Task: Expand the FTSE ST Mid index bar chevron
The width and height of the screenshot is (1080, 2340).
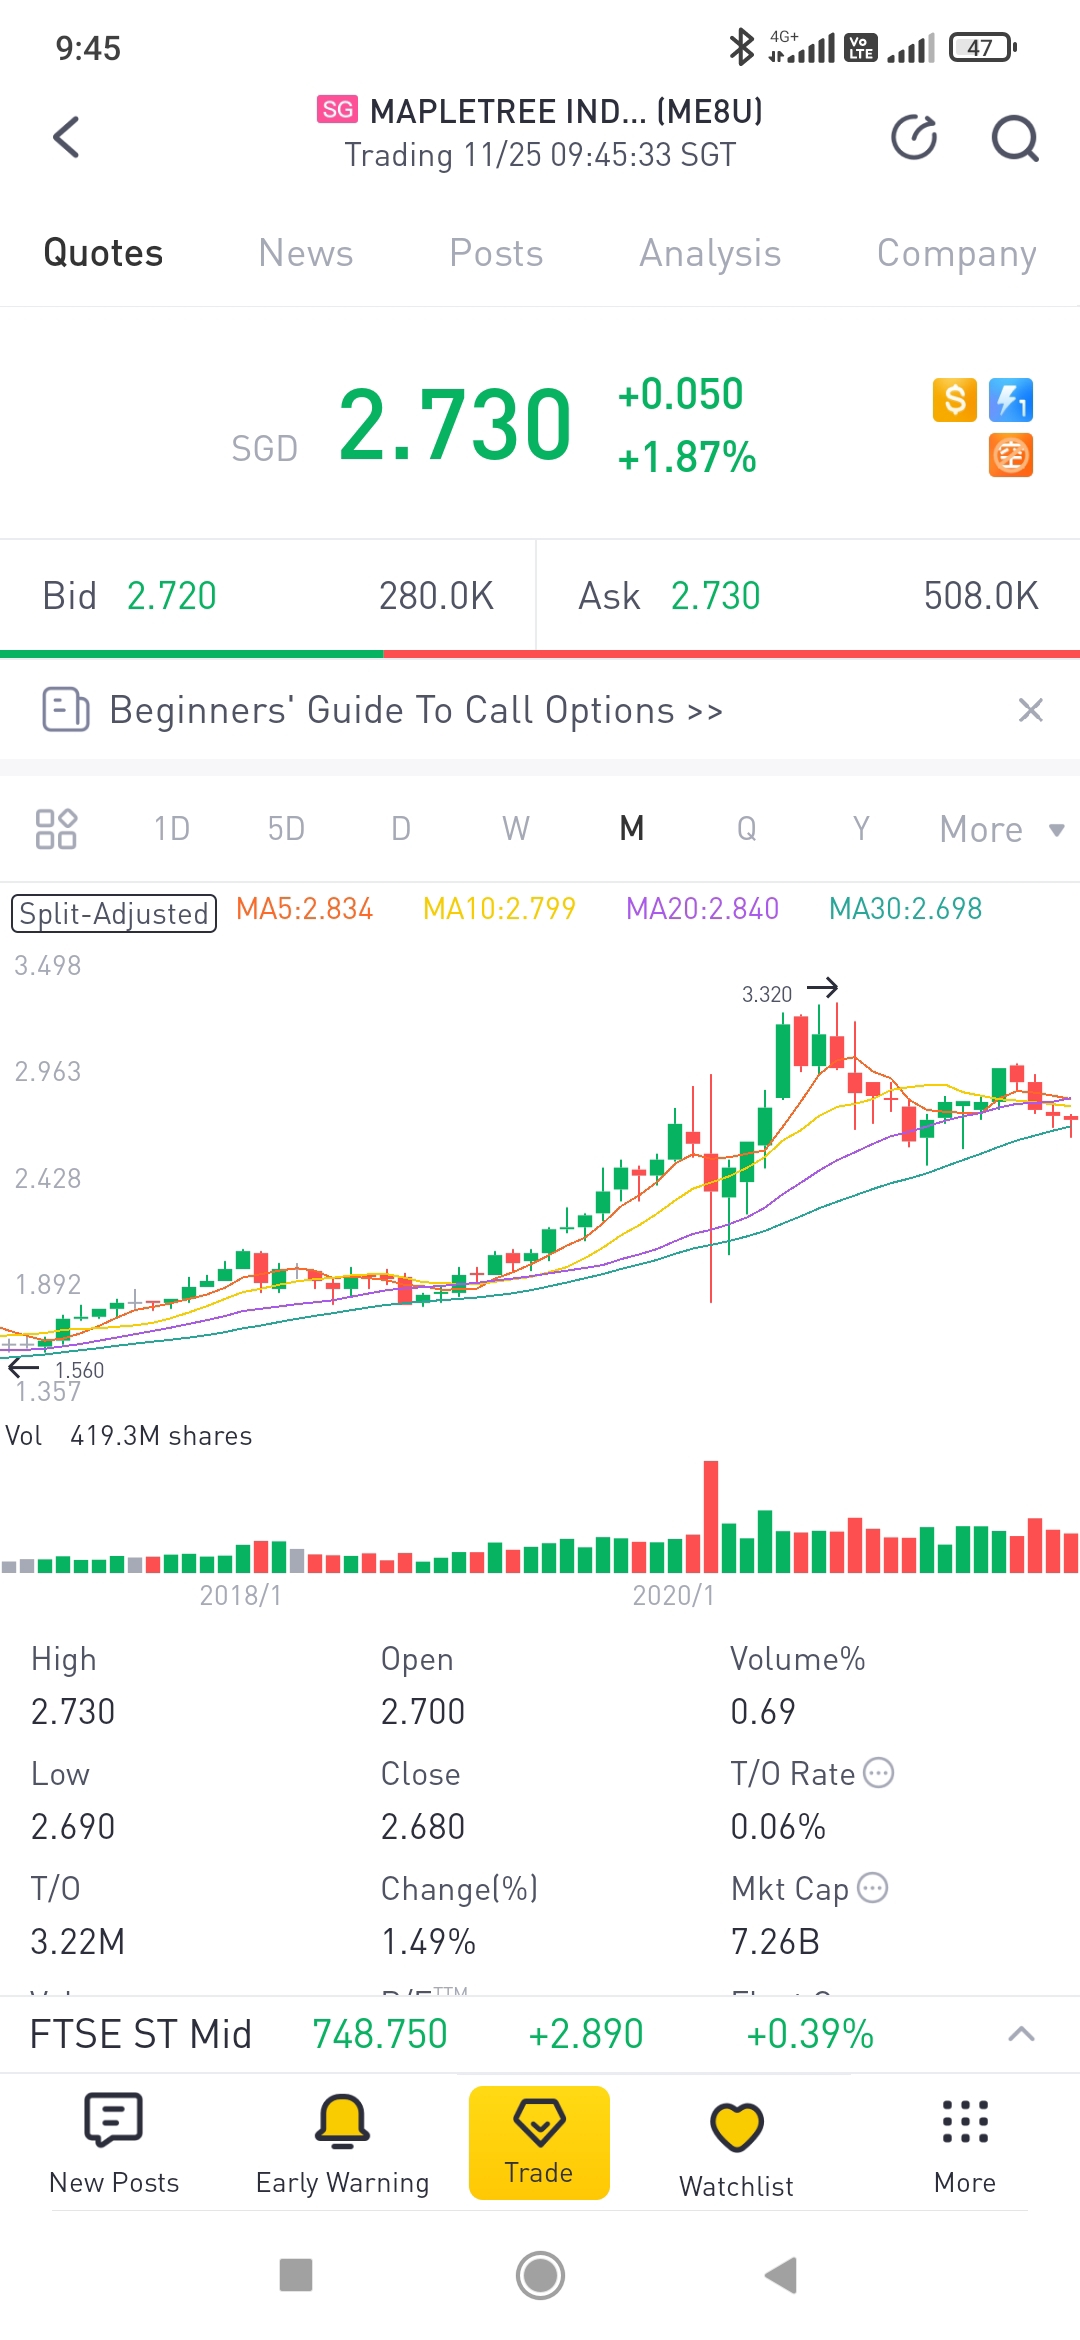Action: pyautogui.click(x=1021, y=2034)
